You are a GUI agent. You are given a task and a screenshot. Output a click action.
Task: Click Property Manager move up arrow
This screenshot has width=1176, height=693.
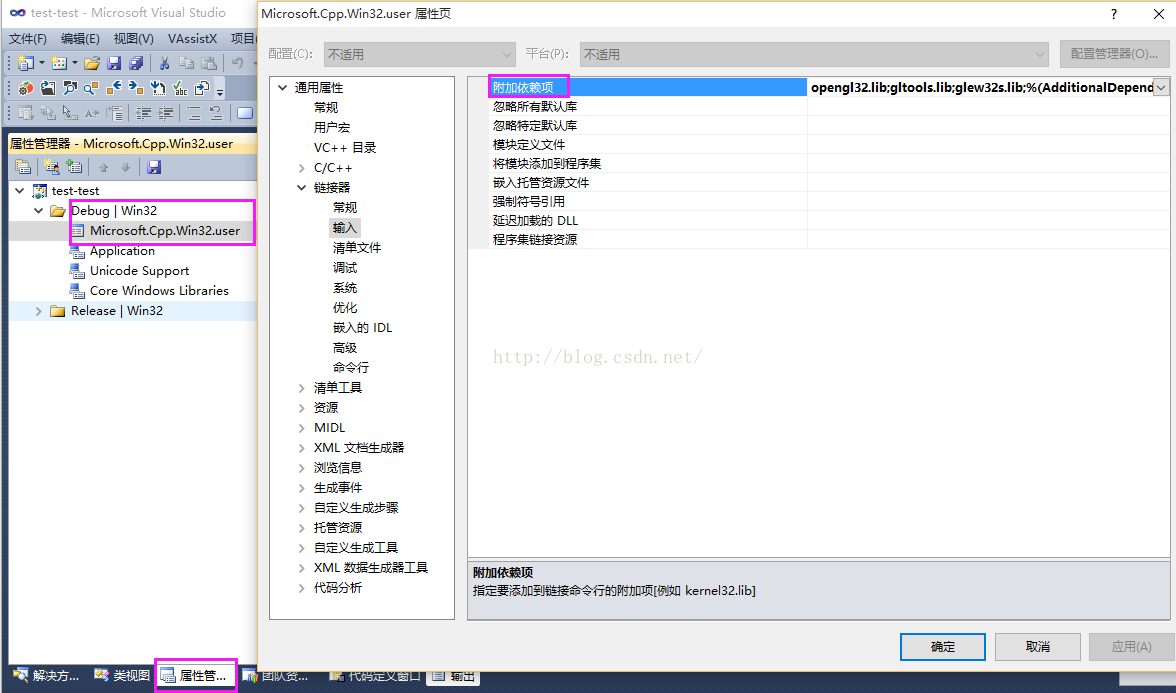[104, 167]
